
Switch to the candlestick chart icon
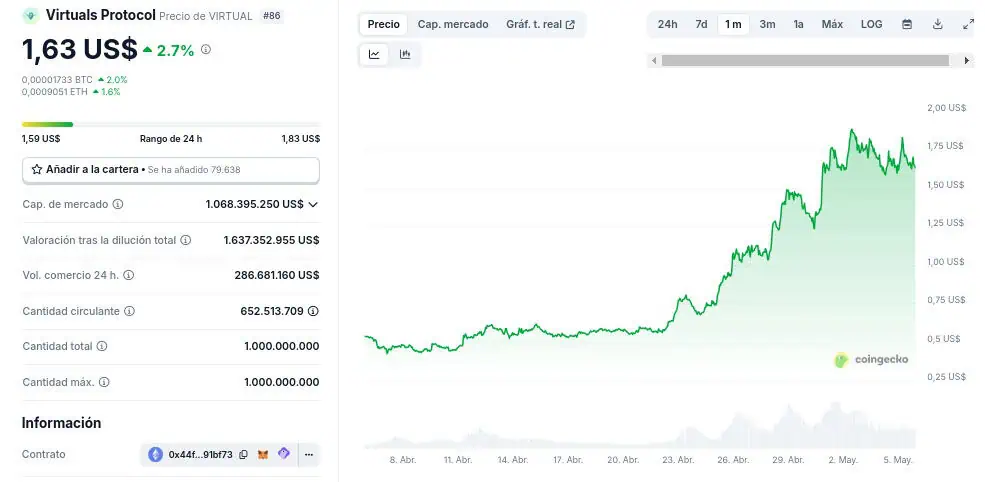tap(405, 55)
